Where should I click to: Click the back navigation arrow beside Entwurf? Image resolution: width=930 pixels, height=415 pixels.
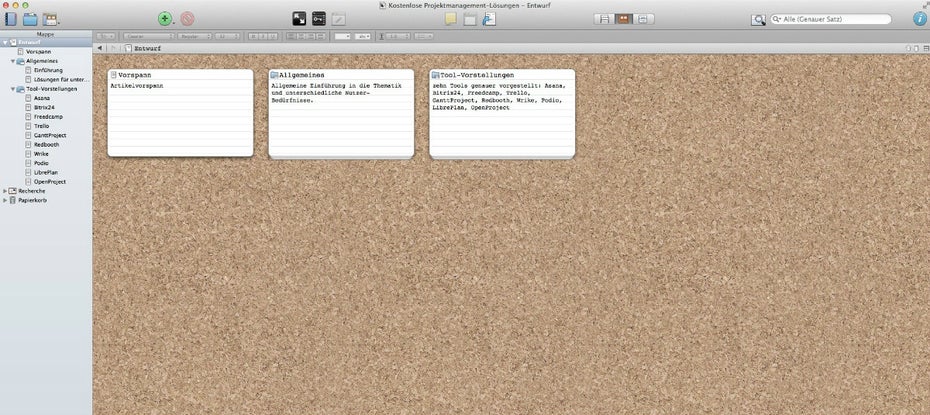[99, 48]
